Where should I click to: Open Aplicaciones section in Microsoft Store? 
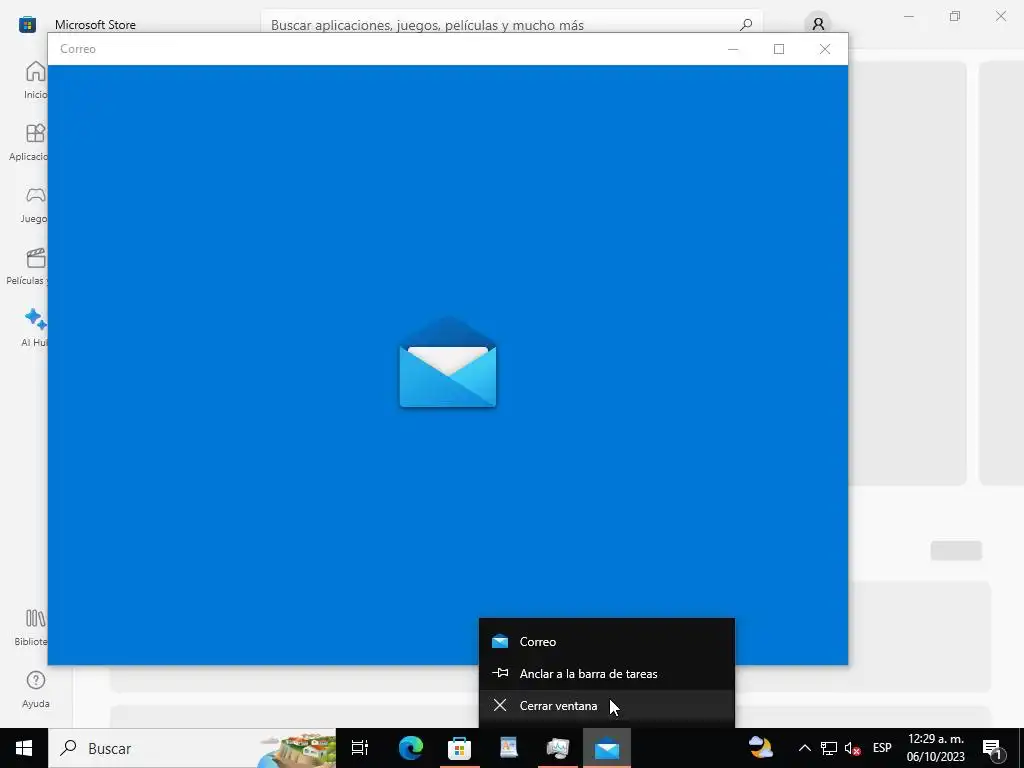click(27, 142)
